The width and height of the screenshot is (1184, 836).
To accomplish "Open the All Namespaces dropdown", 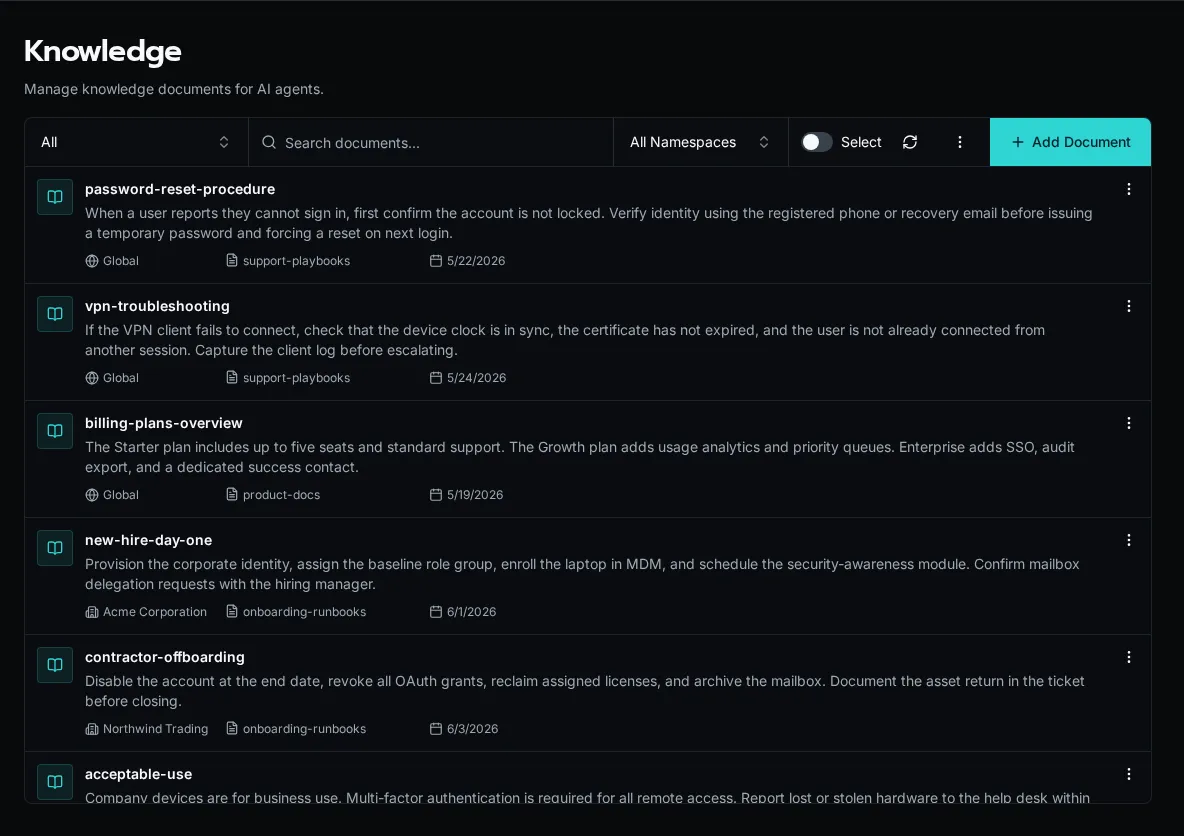I will pyautogui.click(x=700, y=142).
